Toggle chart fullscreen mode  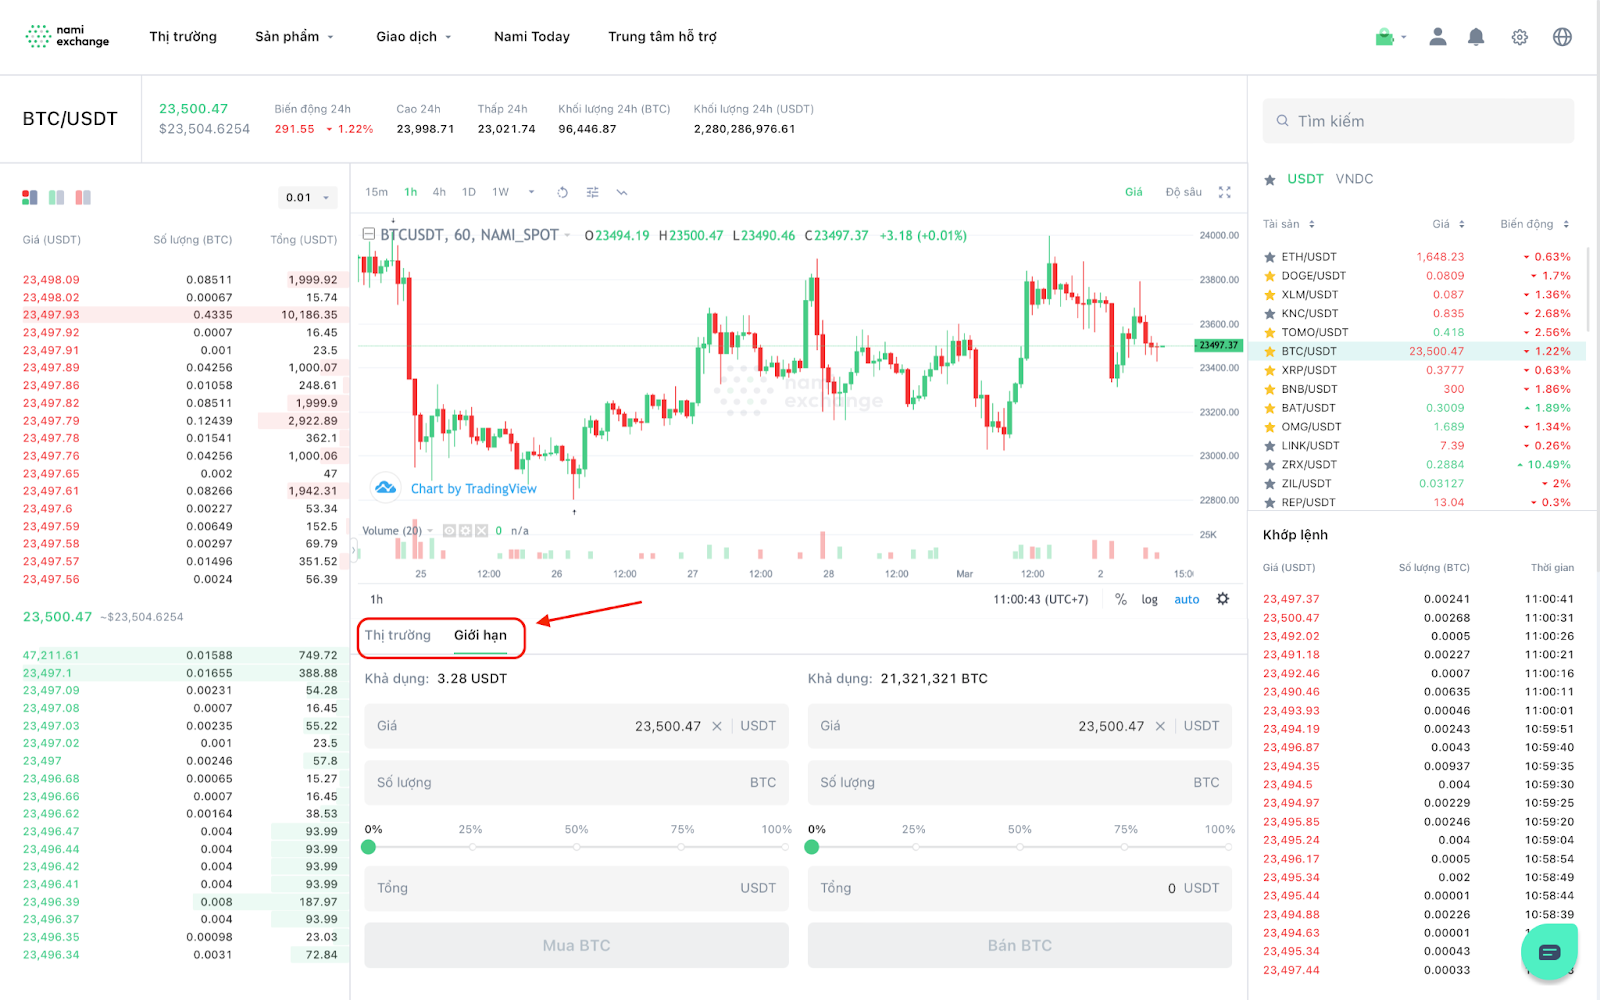[x=1225, y=192]
